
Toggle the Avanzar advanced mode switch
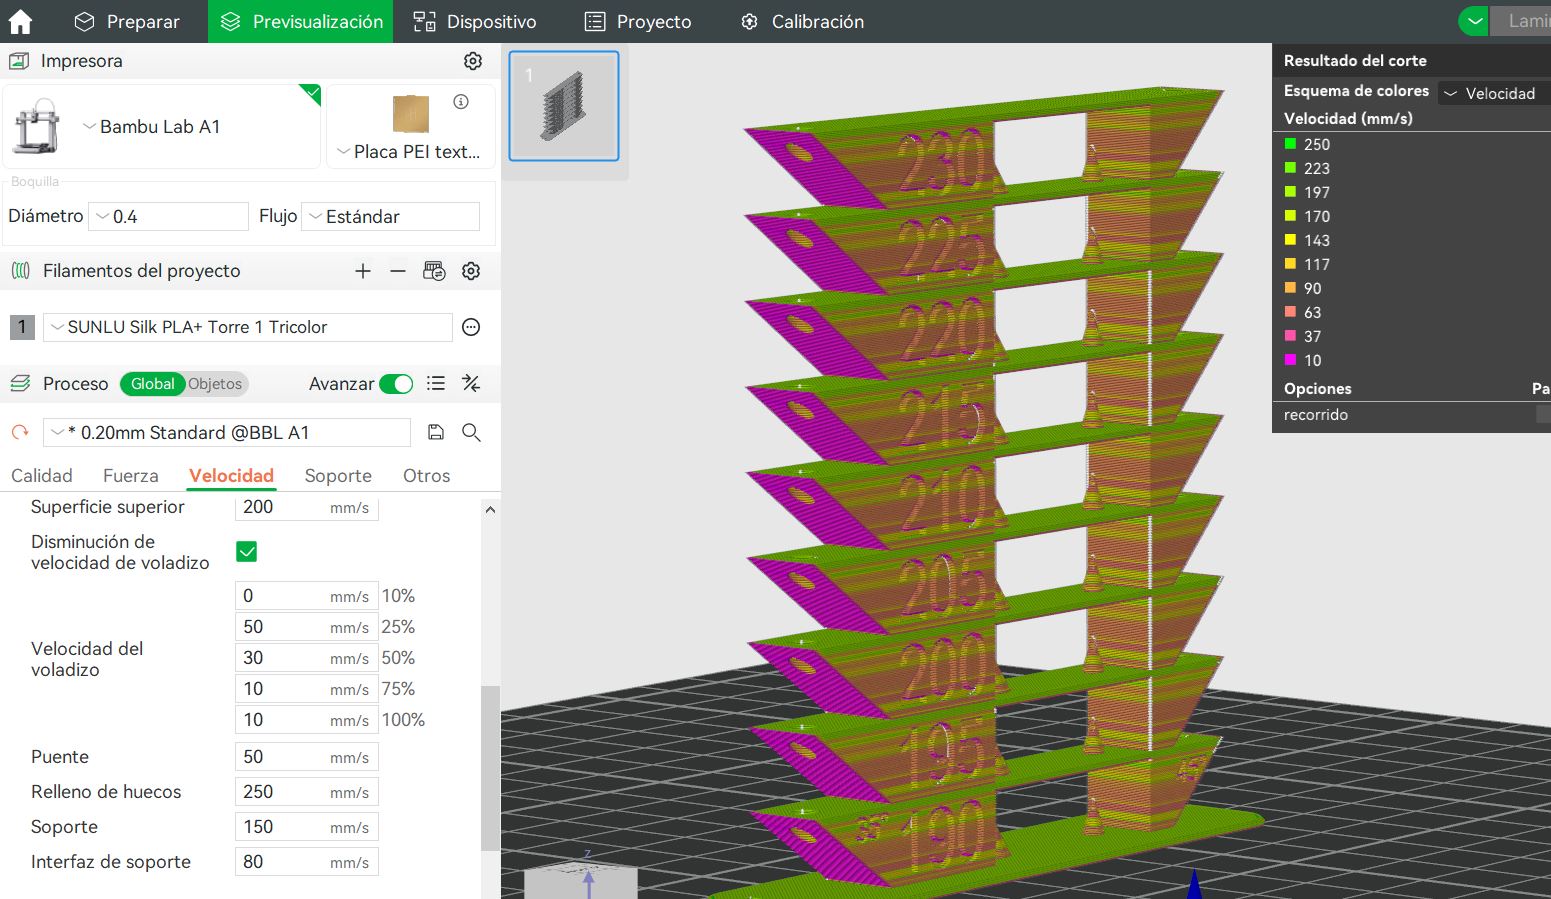397,384
